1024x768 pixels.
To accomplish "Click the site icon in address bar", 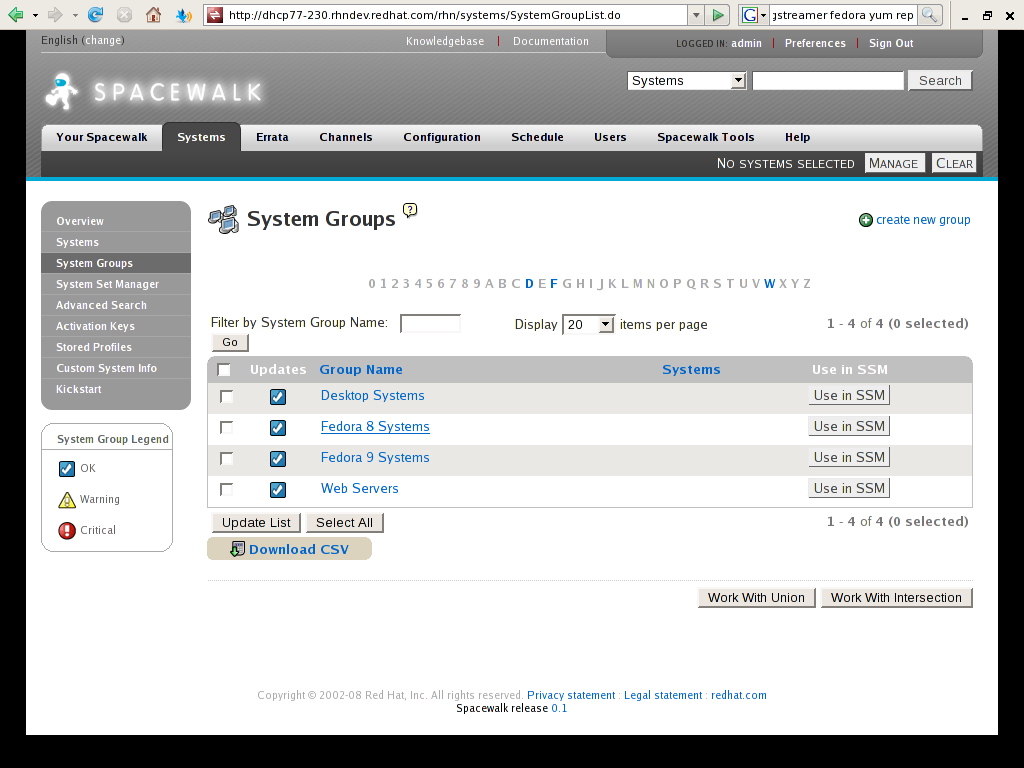I will tap(215, 15).
